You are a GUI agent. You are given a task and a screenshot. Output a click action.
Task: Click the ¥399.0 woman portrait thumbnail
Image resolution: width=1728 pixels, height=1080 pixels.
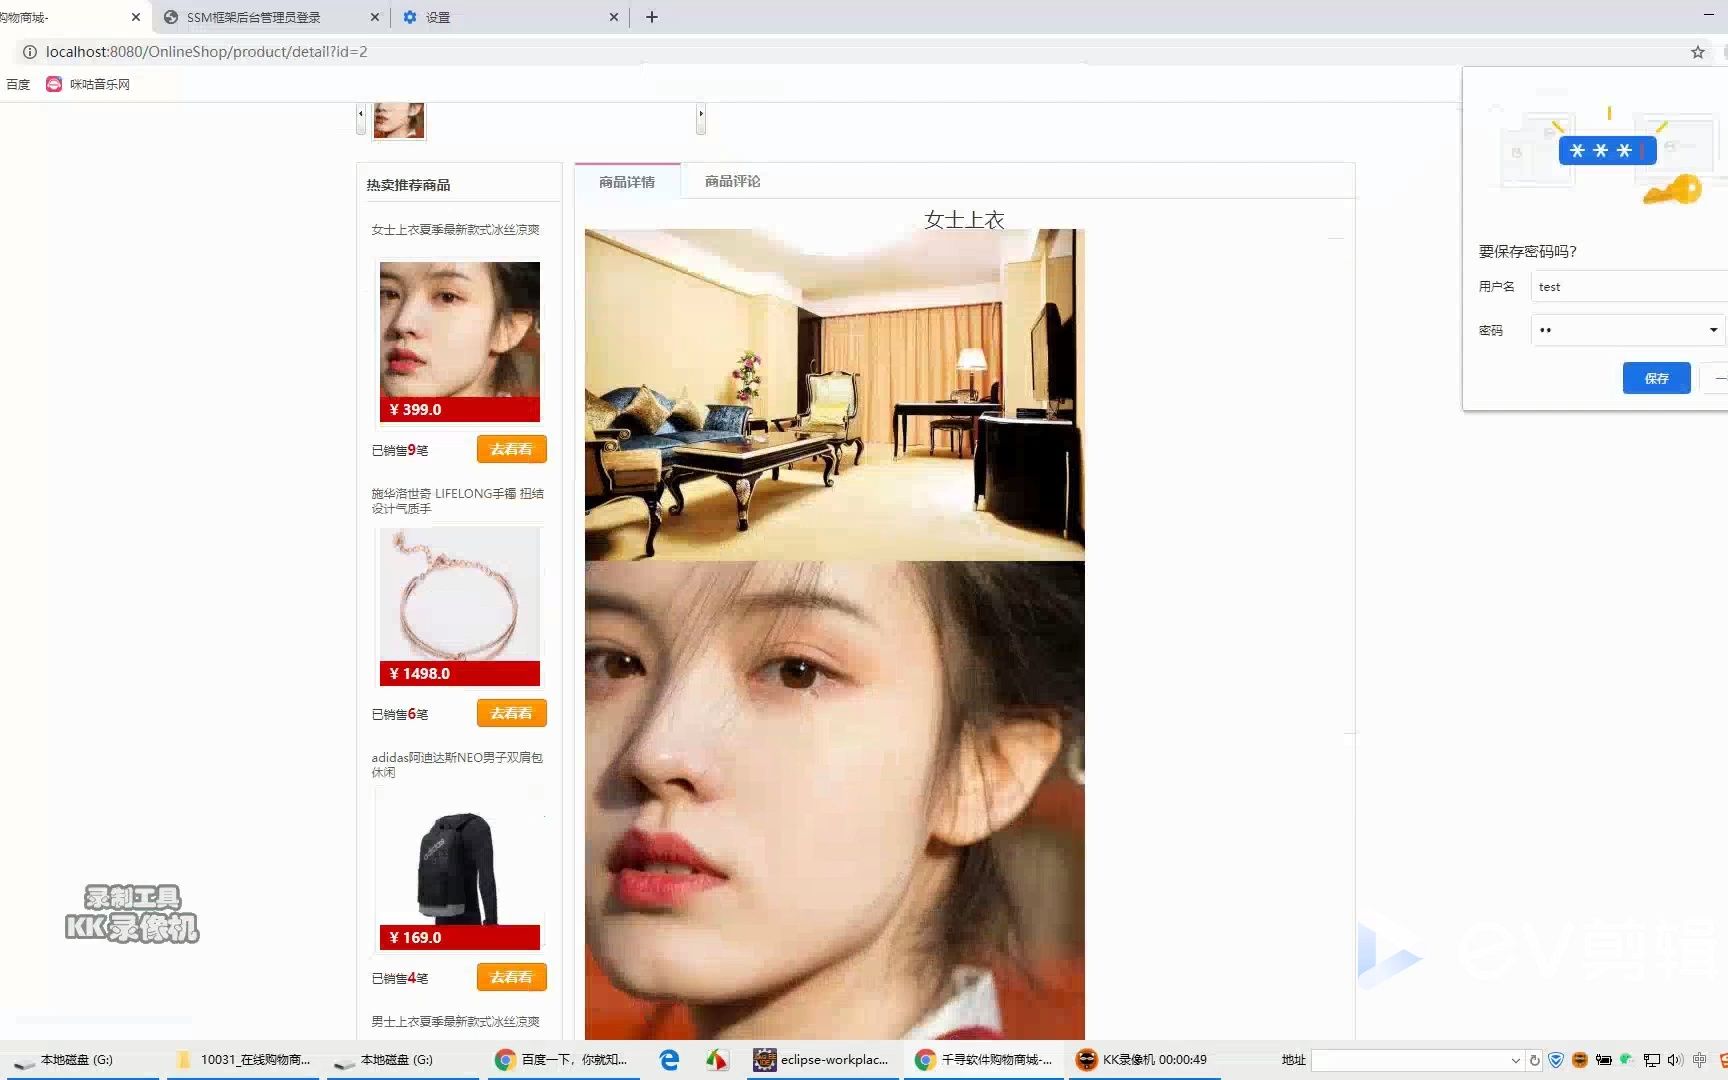(x=459, y=341)
